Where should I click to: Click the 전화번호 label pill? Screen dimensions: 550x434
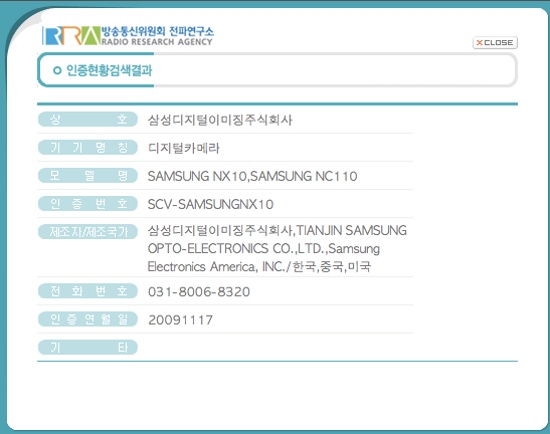[88, 291]
